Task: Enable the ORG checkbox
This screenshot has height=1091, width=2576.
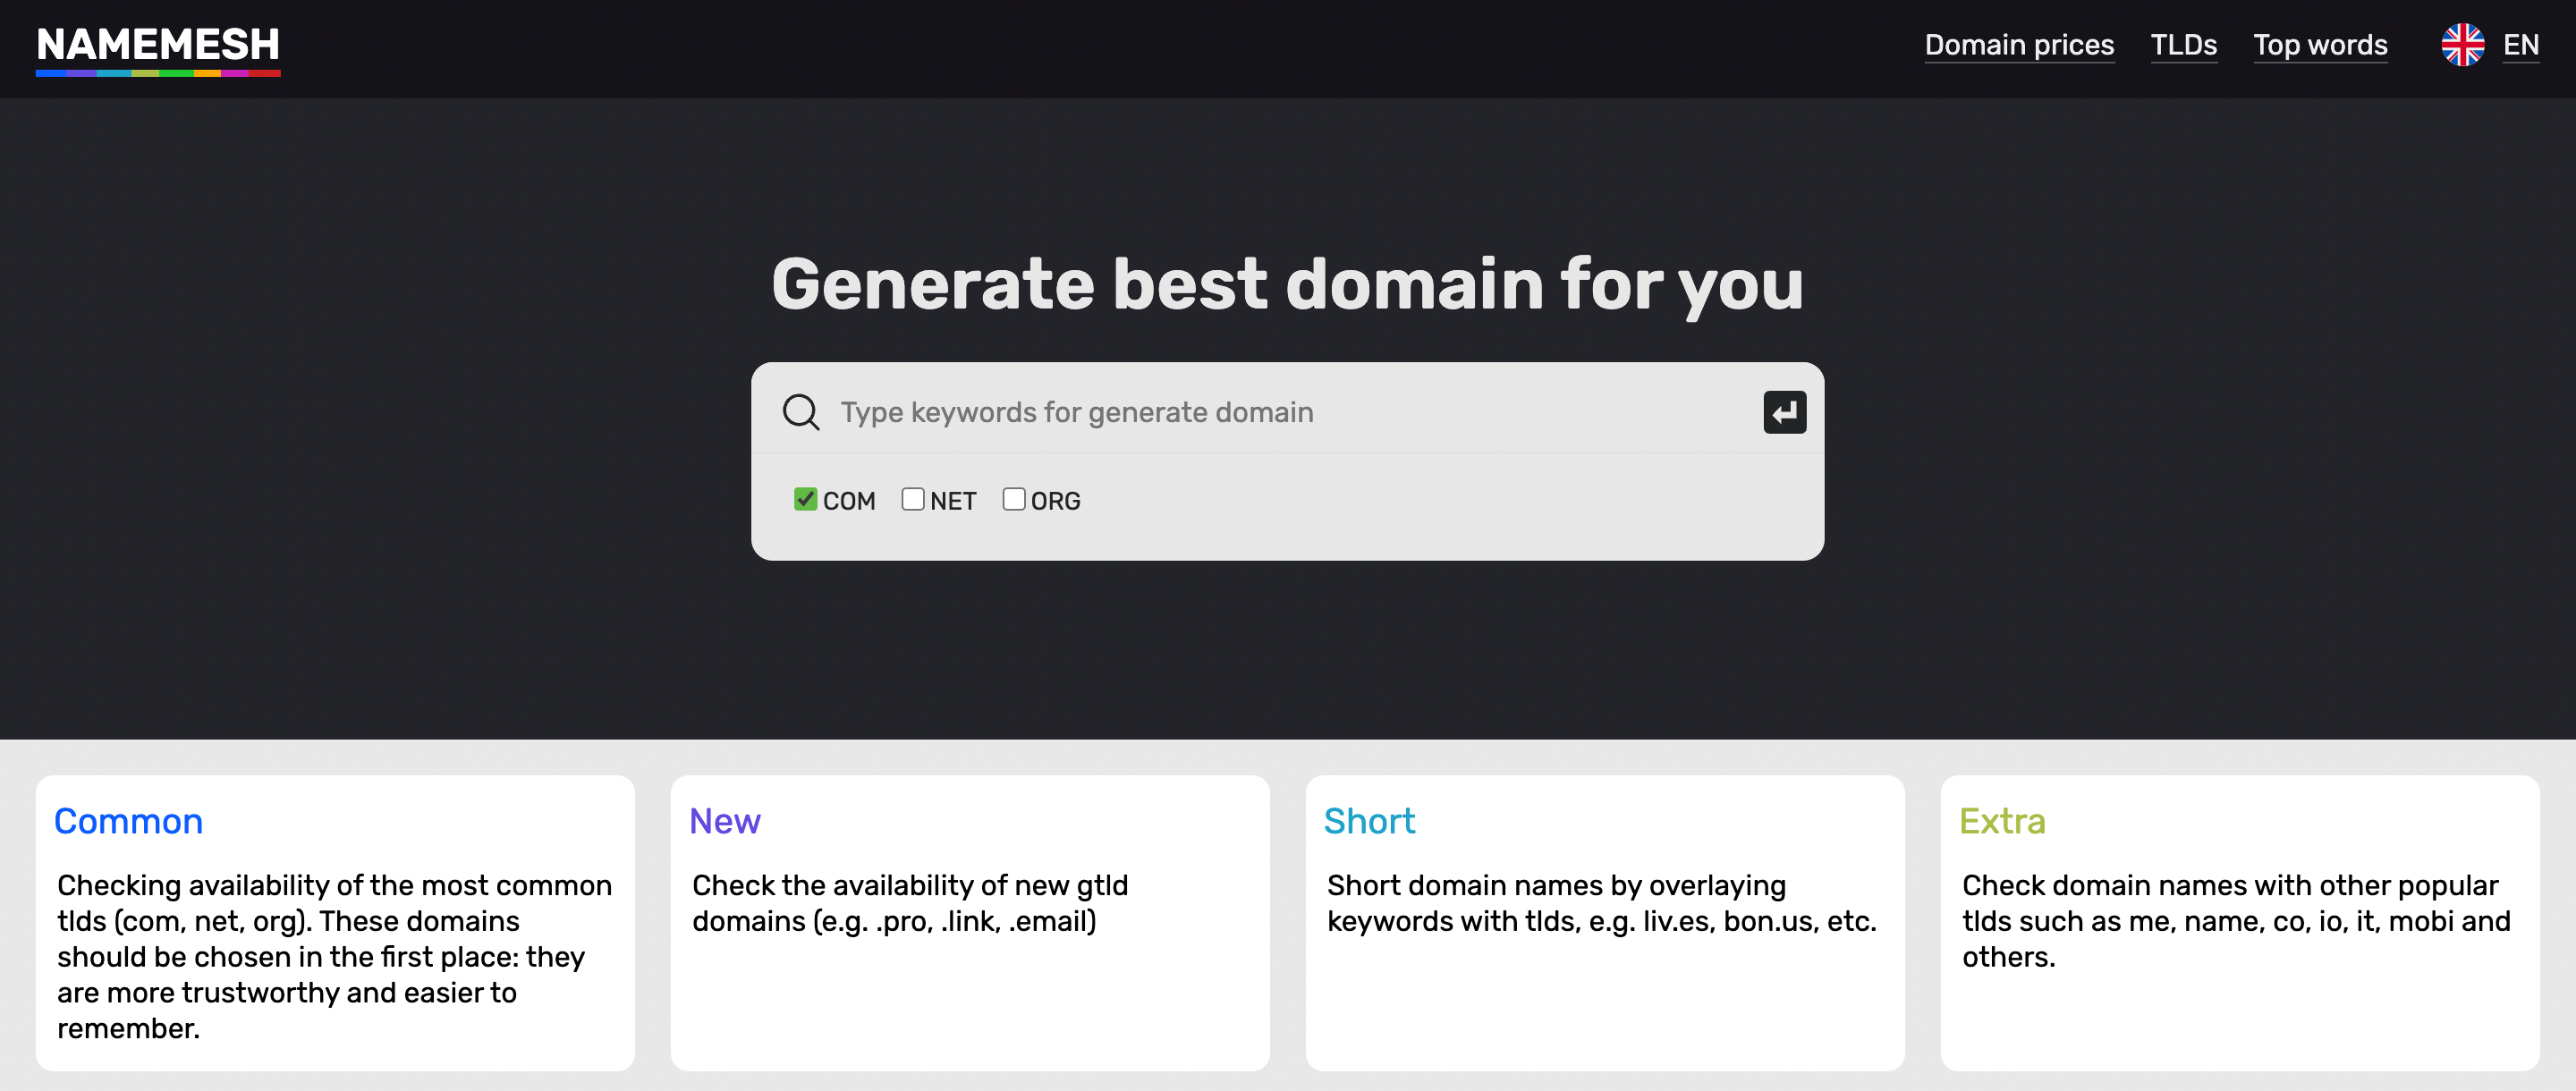Action: [x=1013, y=499]
